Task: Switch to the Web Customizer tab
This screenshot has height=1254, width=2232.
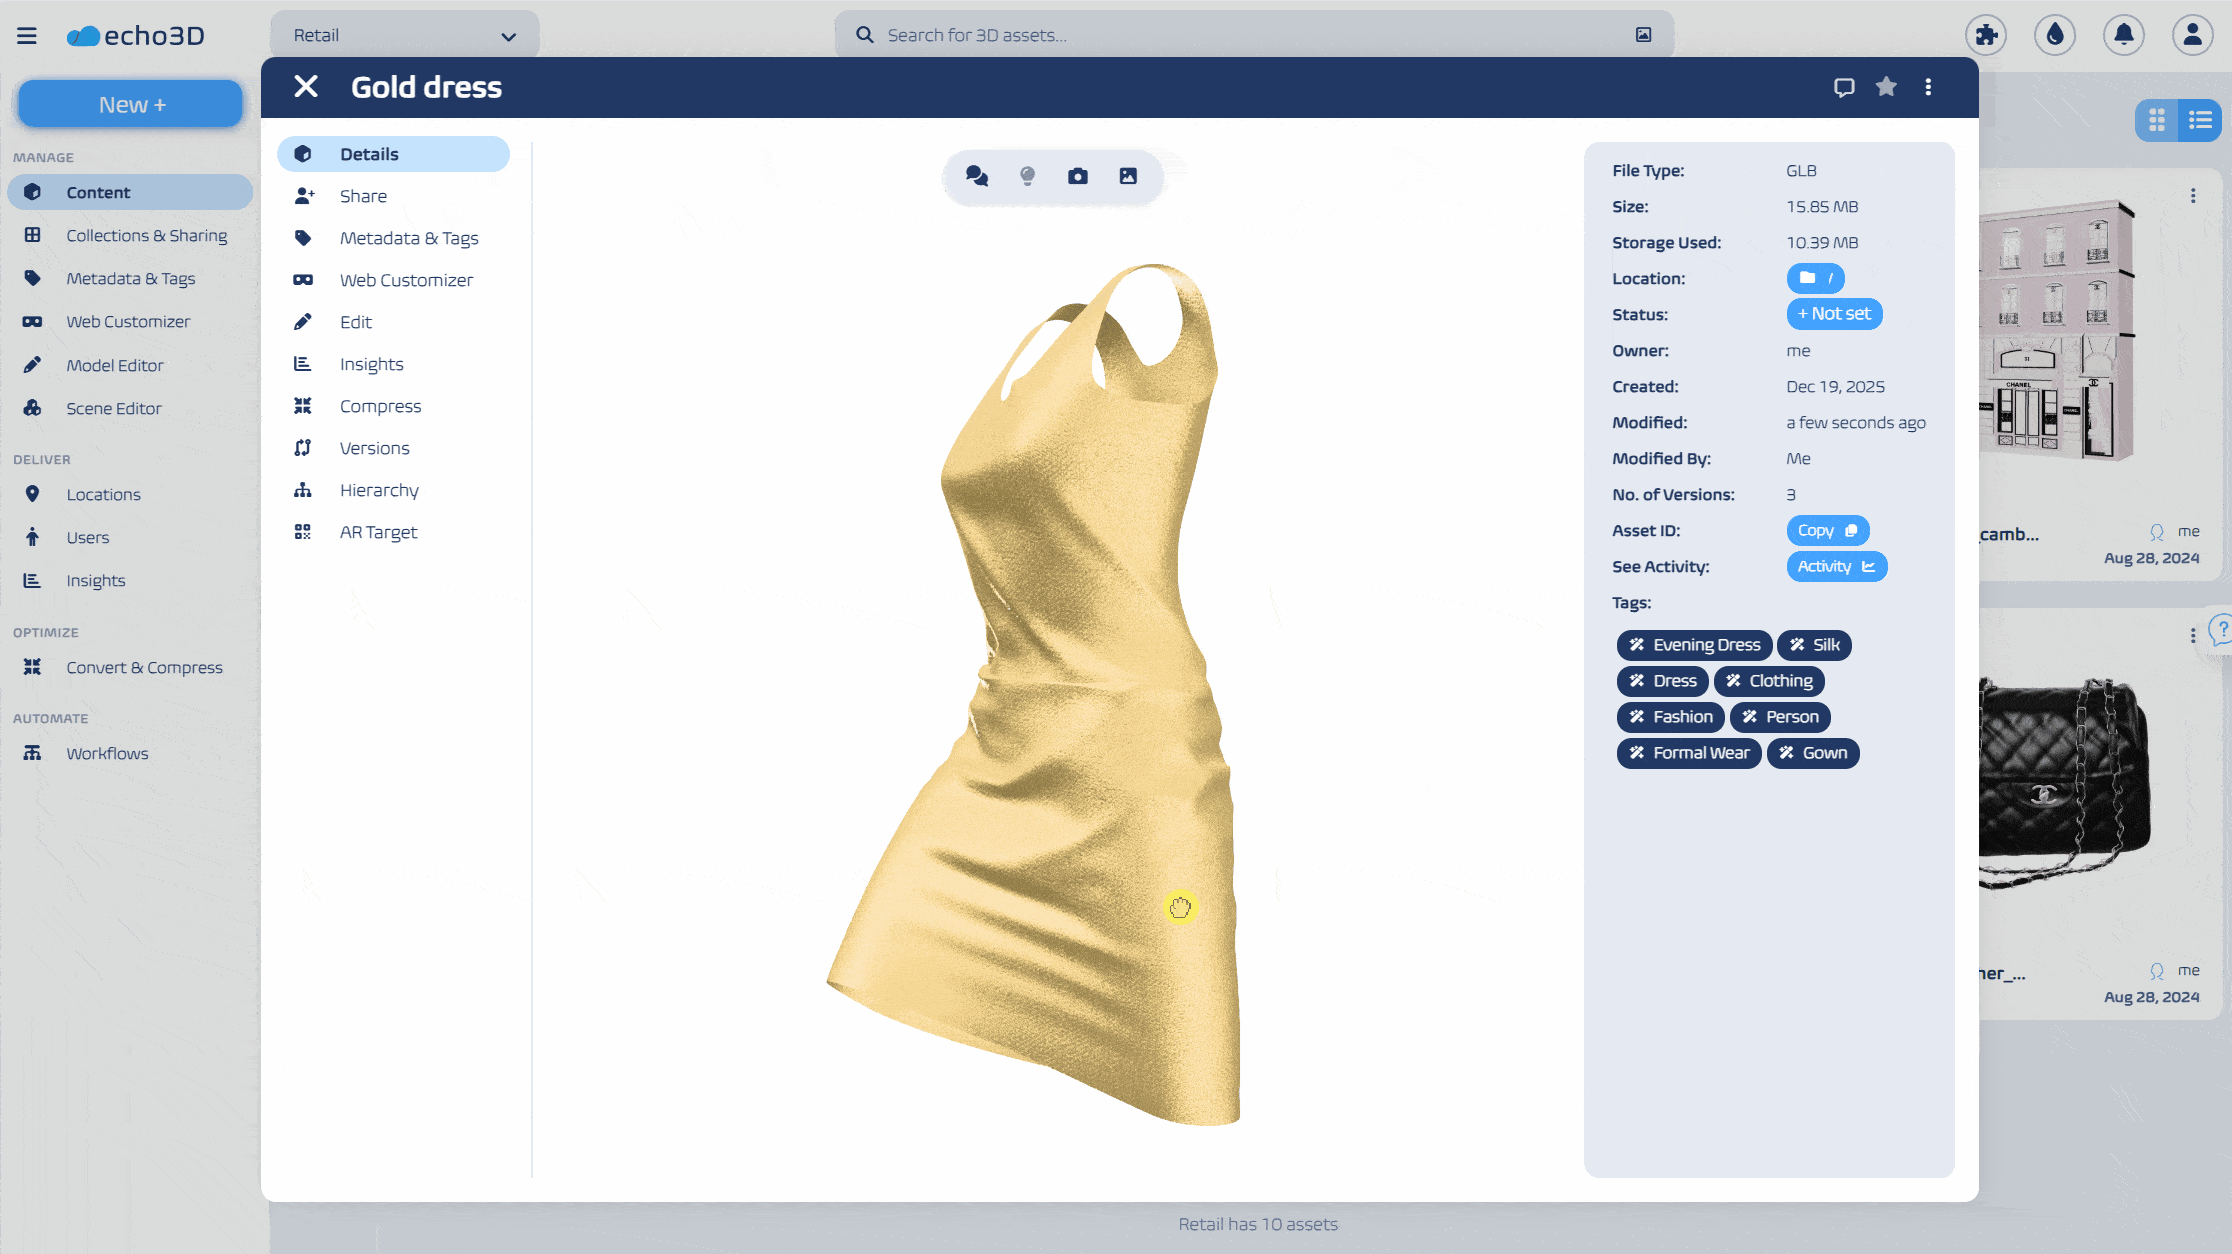Action: click(x=405, y=280)
